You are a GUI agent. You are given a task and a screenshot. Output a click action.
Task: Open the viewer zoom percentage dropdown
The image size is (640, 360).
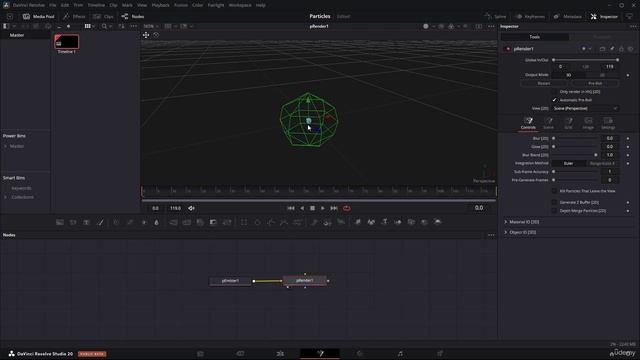point(151,26)
